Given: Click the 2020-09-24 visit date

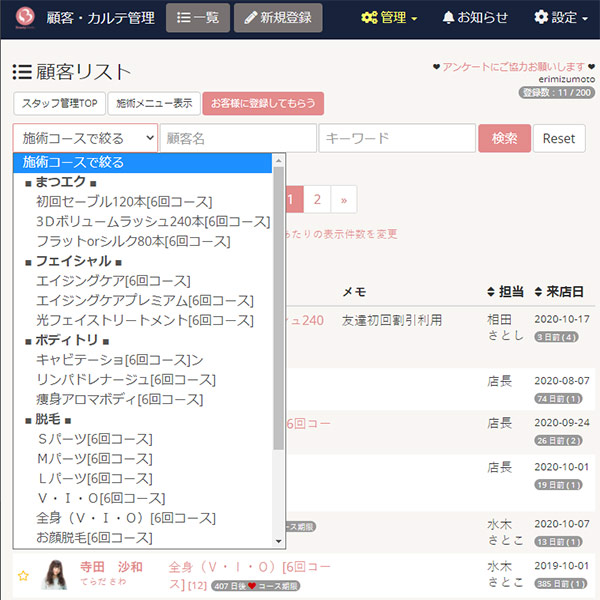Looking at the screenshot, I should tap(562, 423).
